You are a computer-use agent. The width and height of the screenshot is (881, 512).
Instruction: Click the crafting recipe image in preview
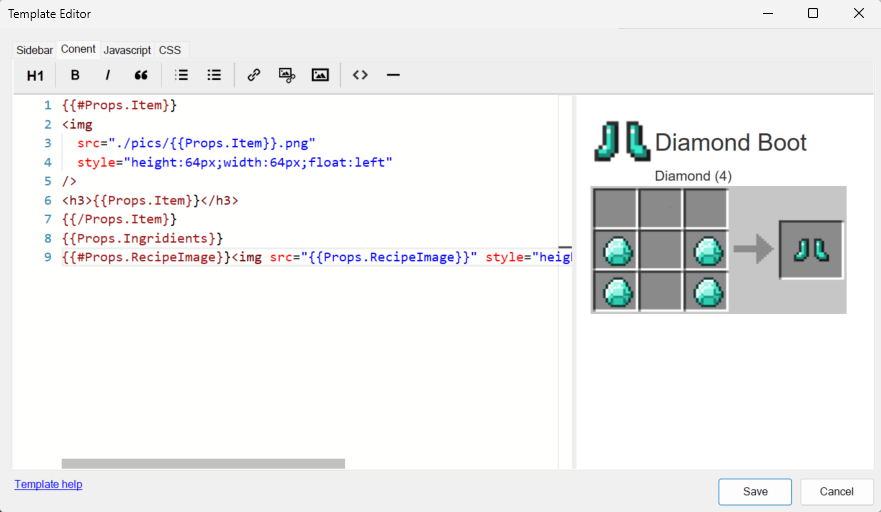click(x=719, y=250)
